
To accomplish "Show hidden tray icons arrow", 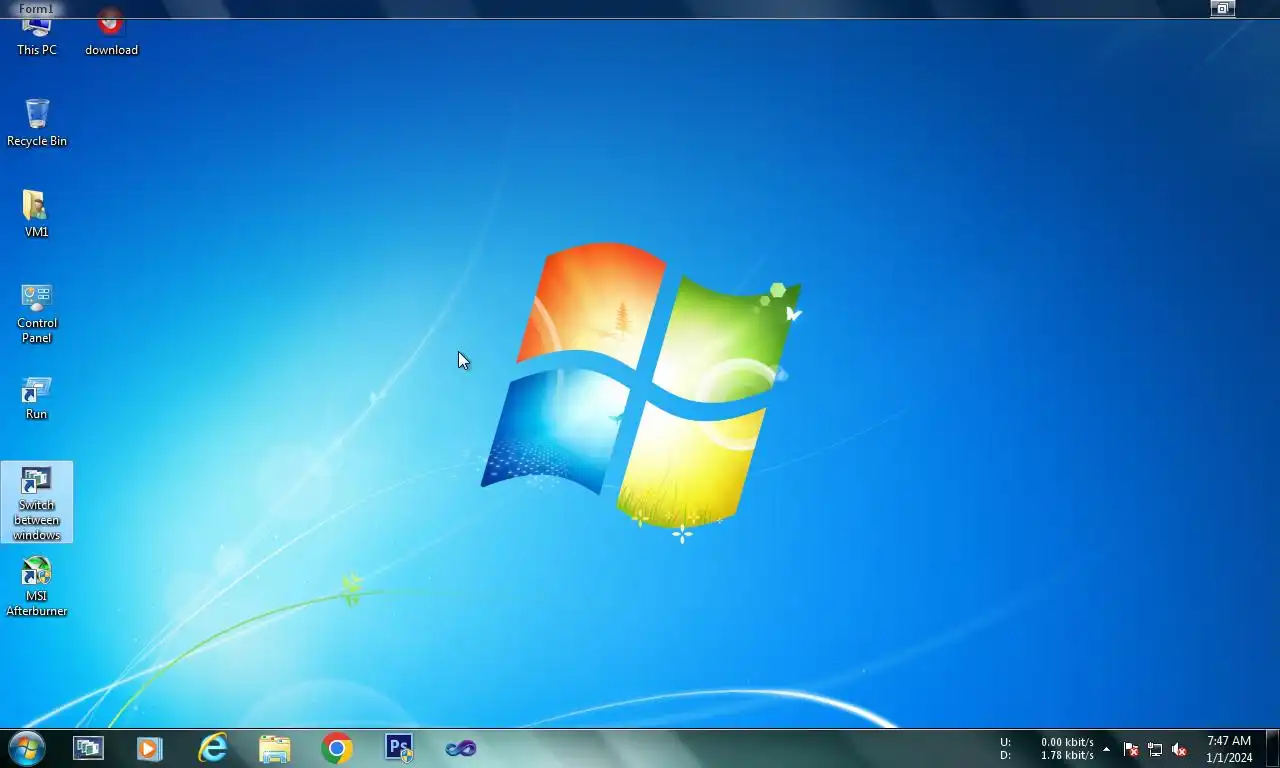I will click(x=1106, y=749).
